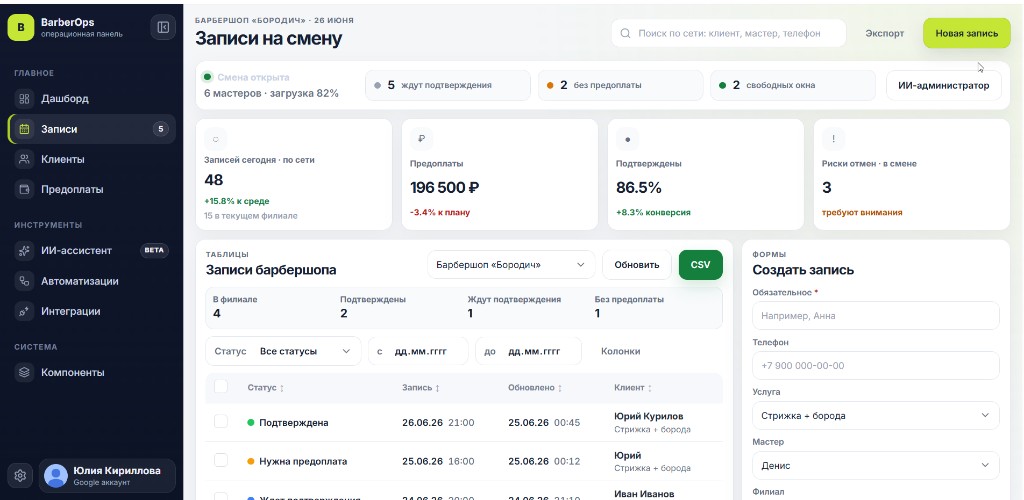The width and height of the screenshot is (1024, 500).
Task: Click the Предоплаты wallet icon
Action: 24,189
